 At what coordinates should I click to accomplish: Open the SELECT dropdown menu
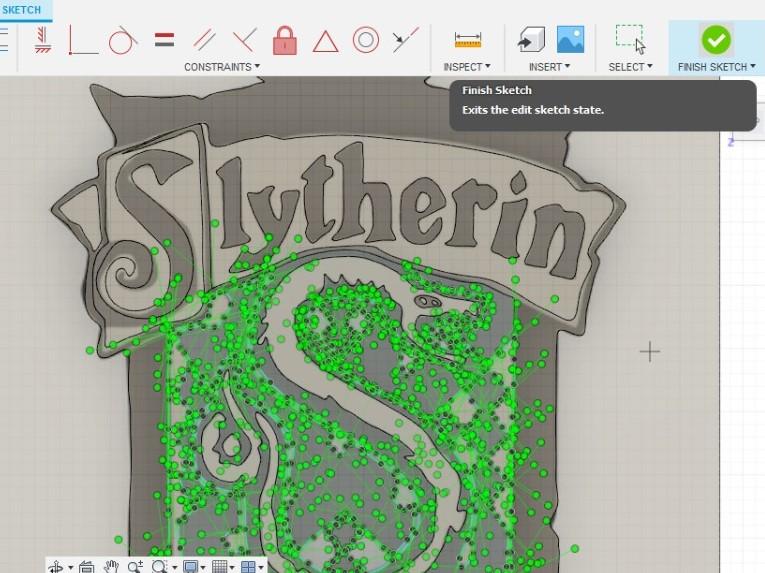tap(630, 67)
